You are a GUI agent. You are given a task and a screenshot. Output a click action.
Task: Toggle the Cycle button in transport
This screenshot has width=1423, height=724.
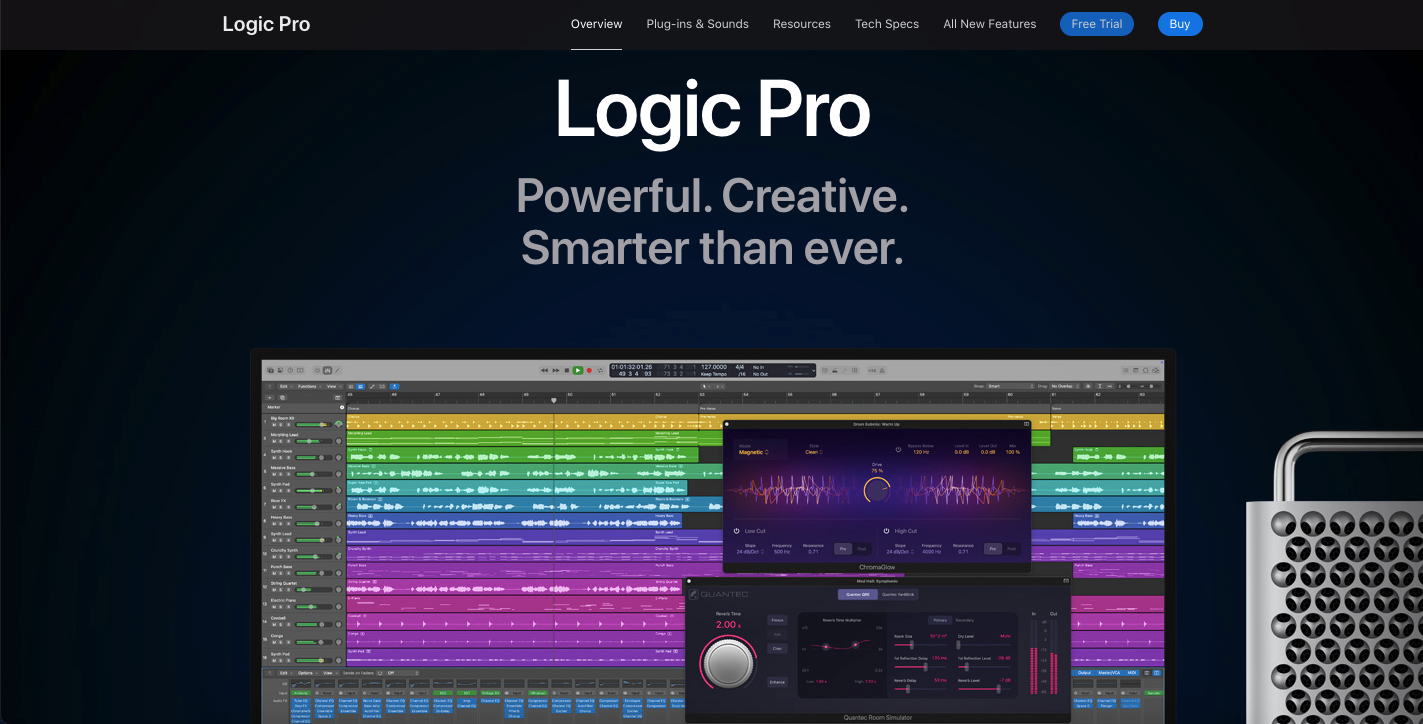click(600, 370)
